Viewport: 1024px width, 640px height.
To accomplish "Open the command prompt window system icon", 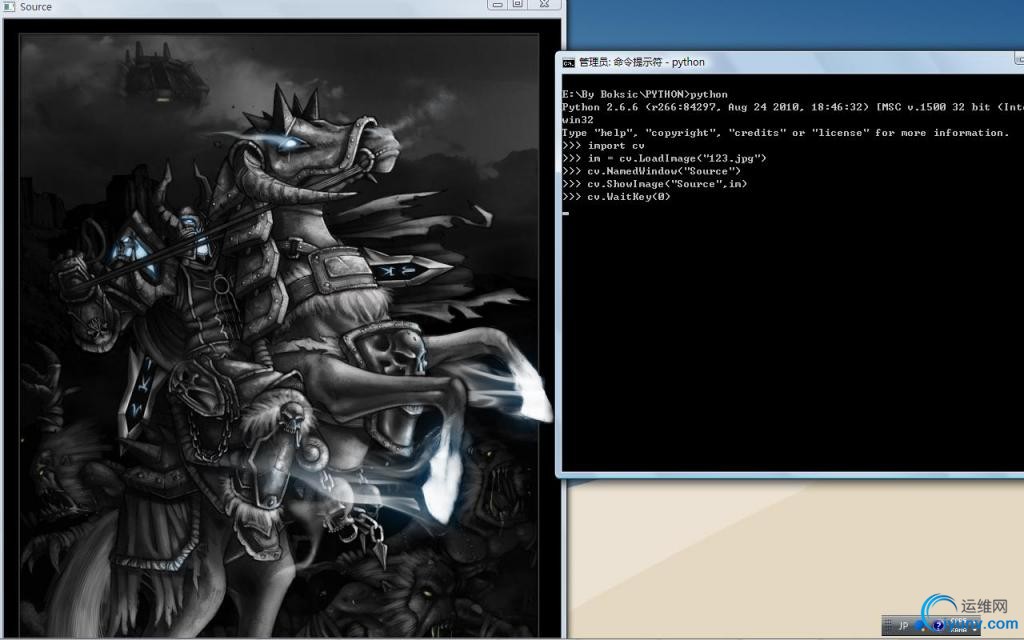I will (568, 63).
